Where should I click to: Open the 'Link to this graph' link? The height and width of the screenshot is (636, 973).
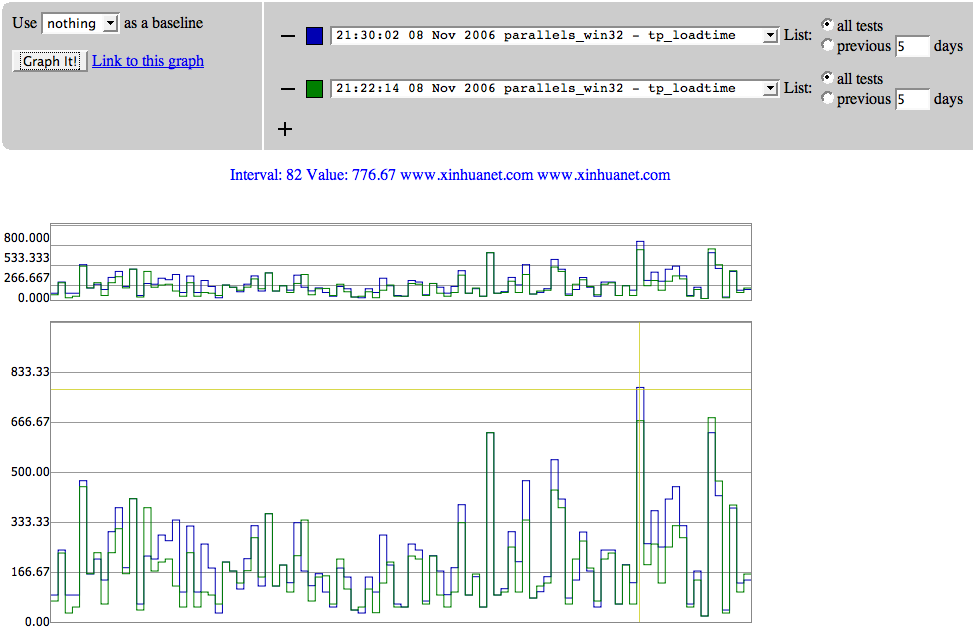click(148, 61)
